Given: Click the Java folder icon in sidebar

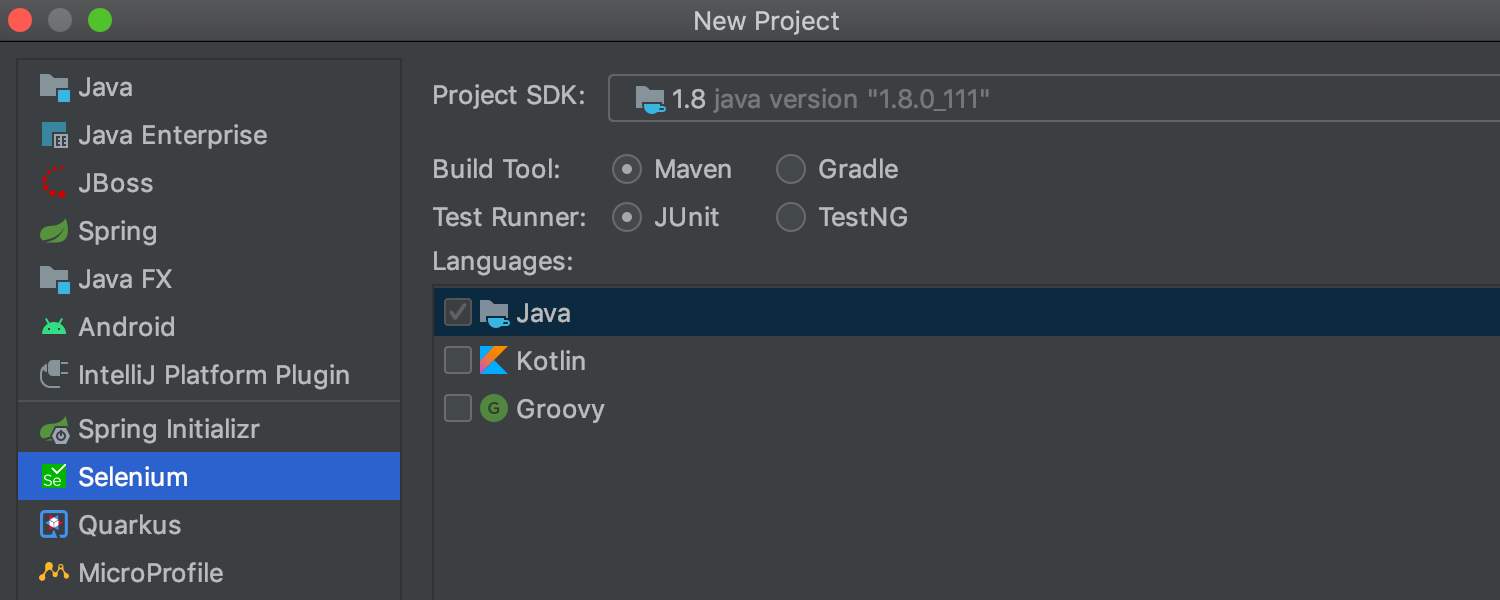Looking at the screenshot, I should 54,87.
